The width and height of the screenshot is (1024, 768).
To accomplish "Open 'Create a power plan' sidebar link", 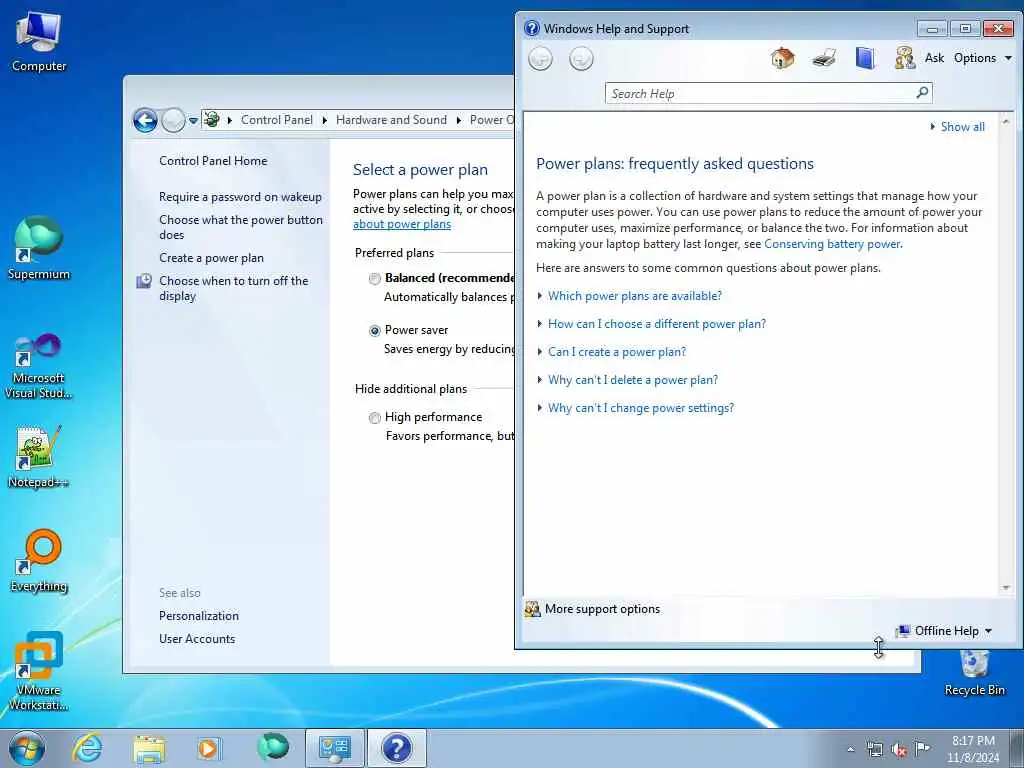I will pos(211,258).
